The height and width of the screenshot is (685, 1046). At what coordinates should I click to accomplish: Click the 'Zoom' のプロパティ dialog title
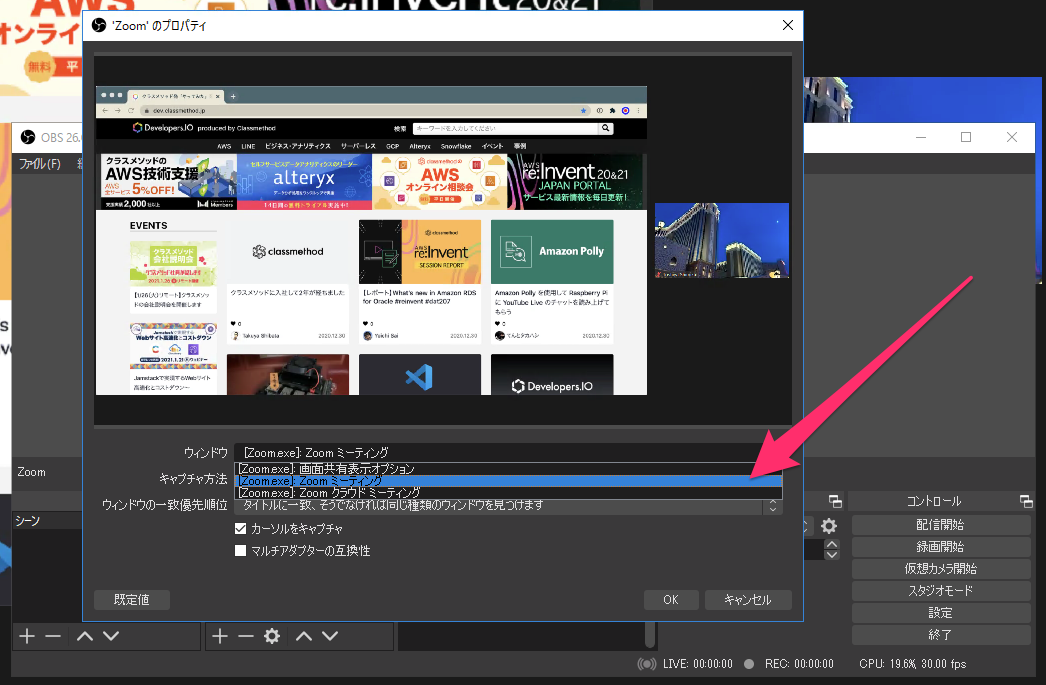159,26
